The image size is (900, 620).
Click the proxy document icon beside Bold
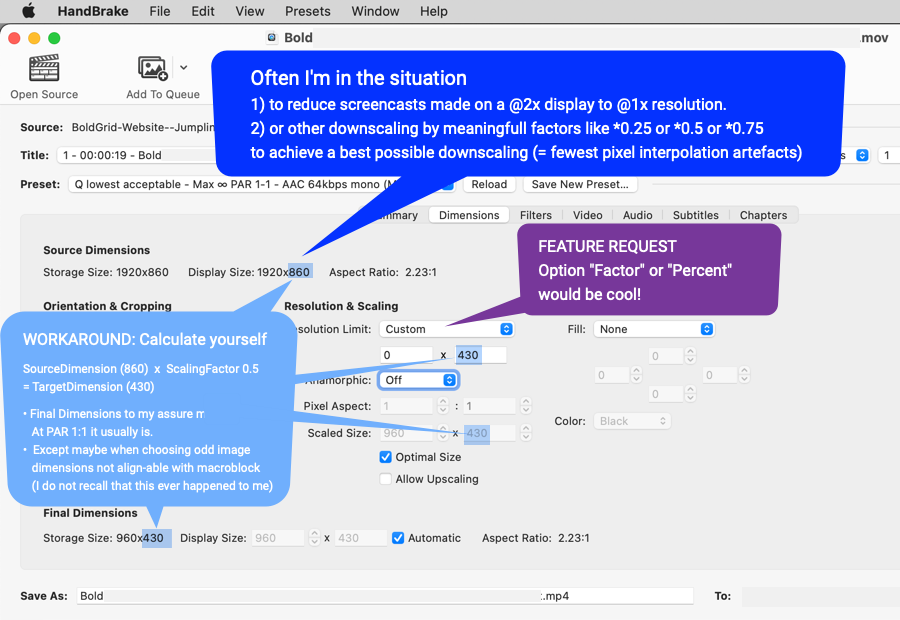[271, 37]
